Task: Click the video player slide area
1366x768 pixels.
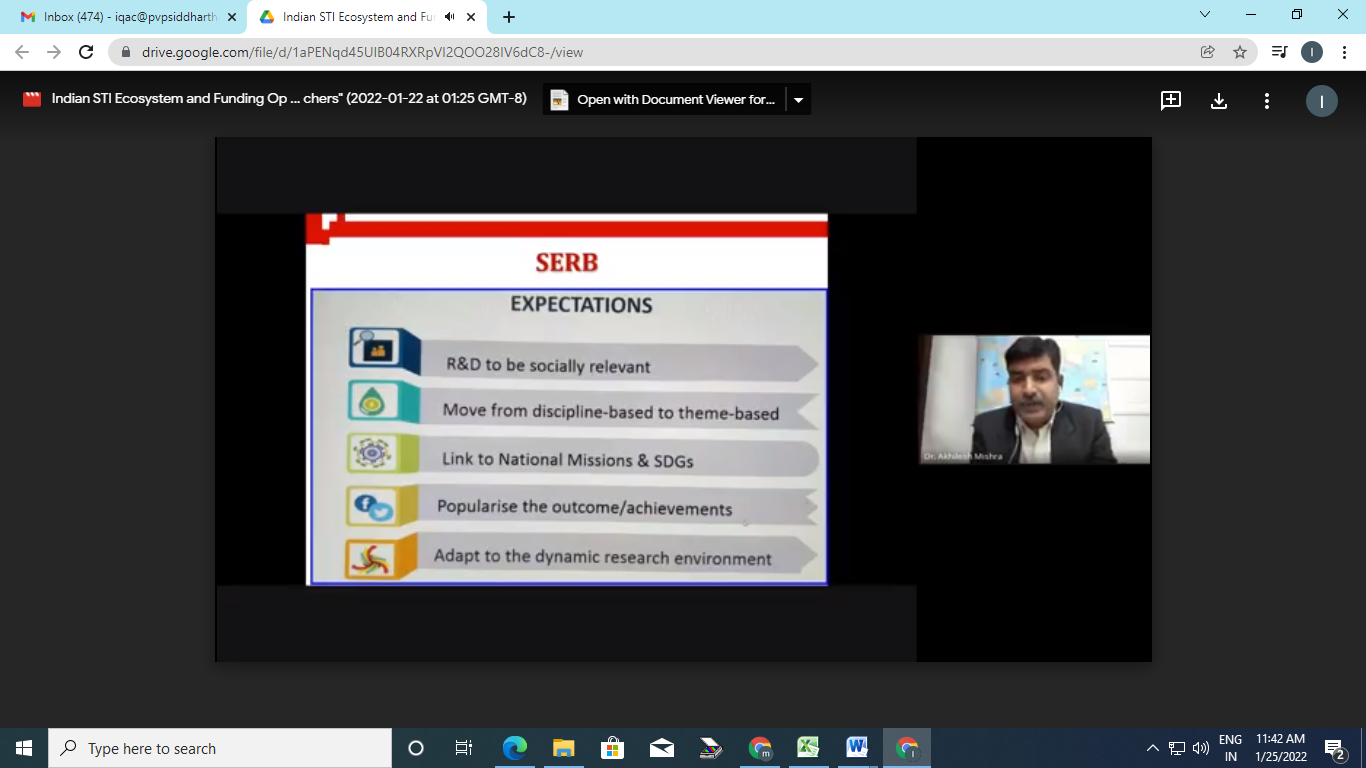Action: pyautogui.click(x=567, y=399)
